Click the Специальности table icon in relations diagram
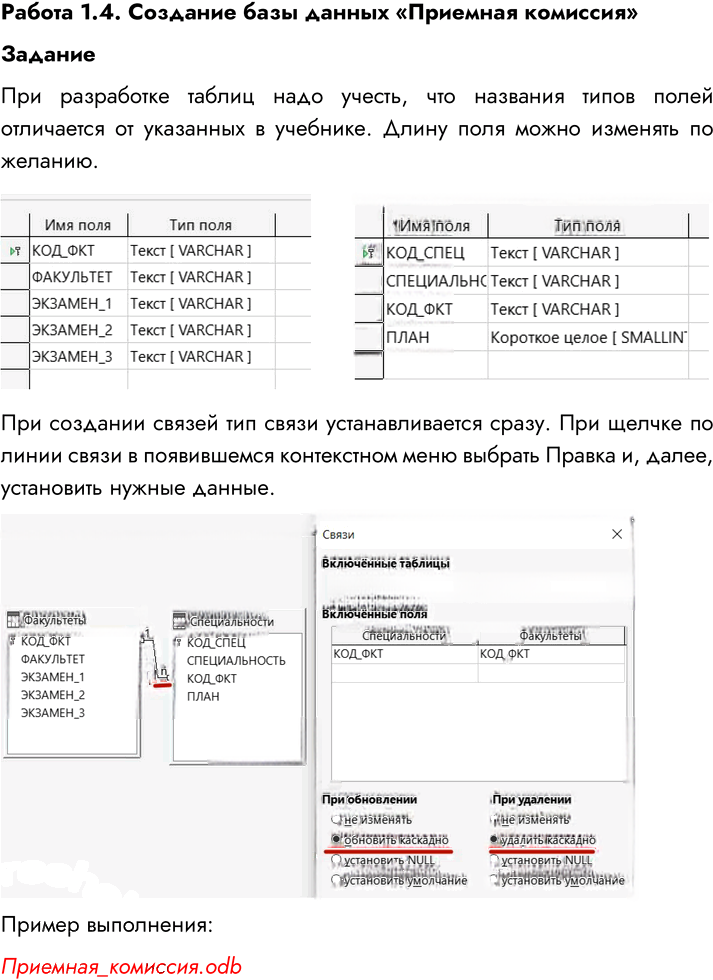Viewport: 713px width, 980px height. pyautogui.click(x=180, y=621)
